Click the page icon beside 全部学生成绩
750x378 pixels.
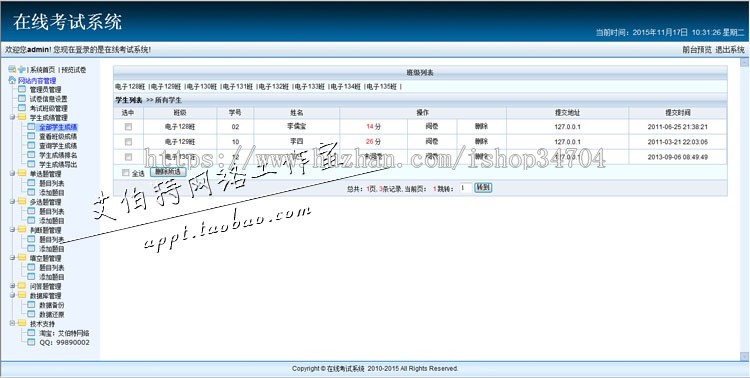[x=31, y=127]
